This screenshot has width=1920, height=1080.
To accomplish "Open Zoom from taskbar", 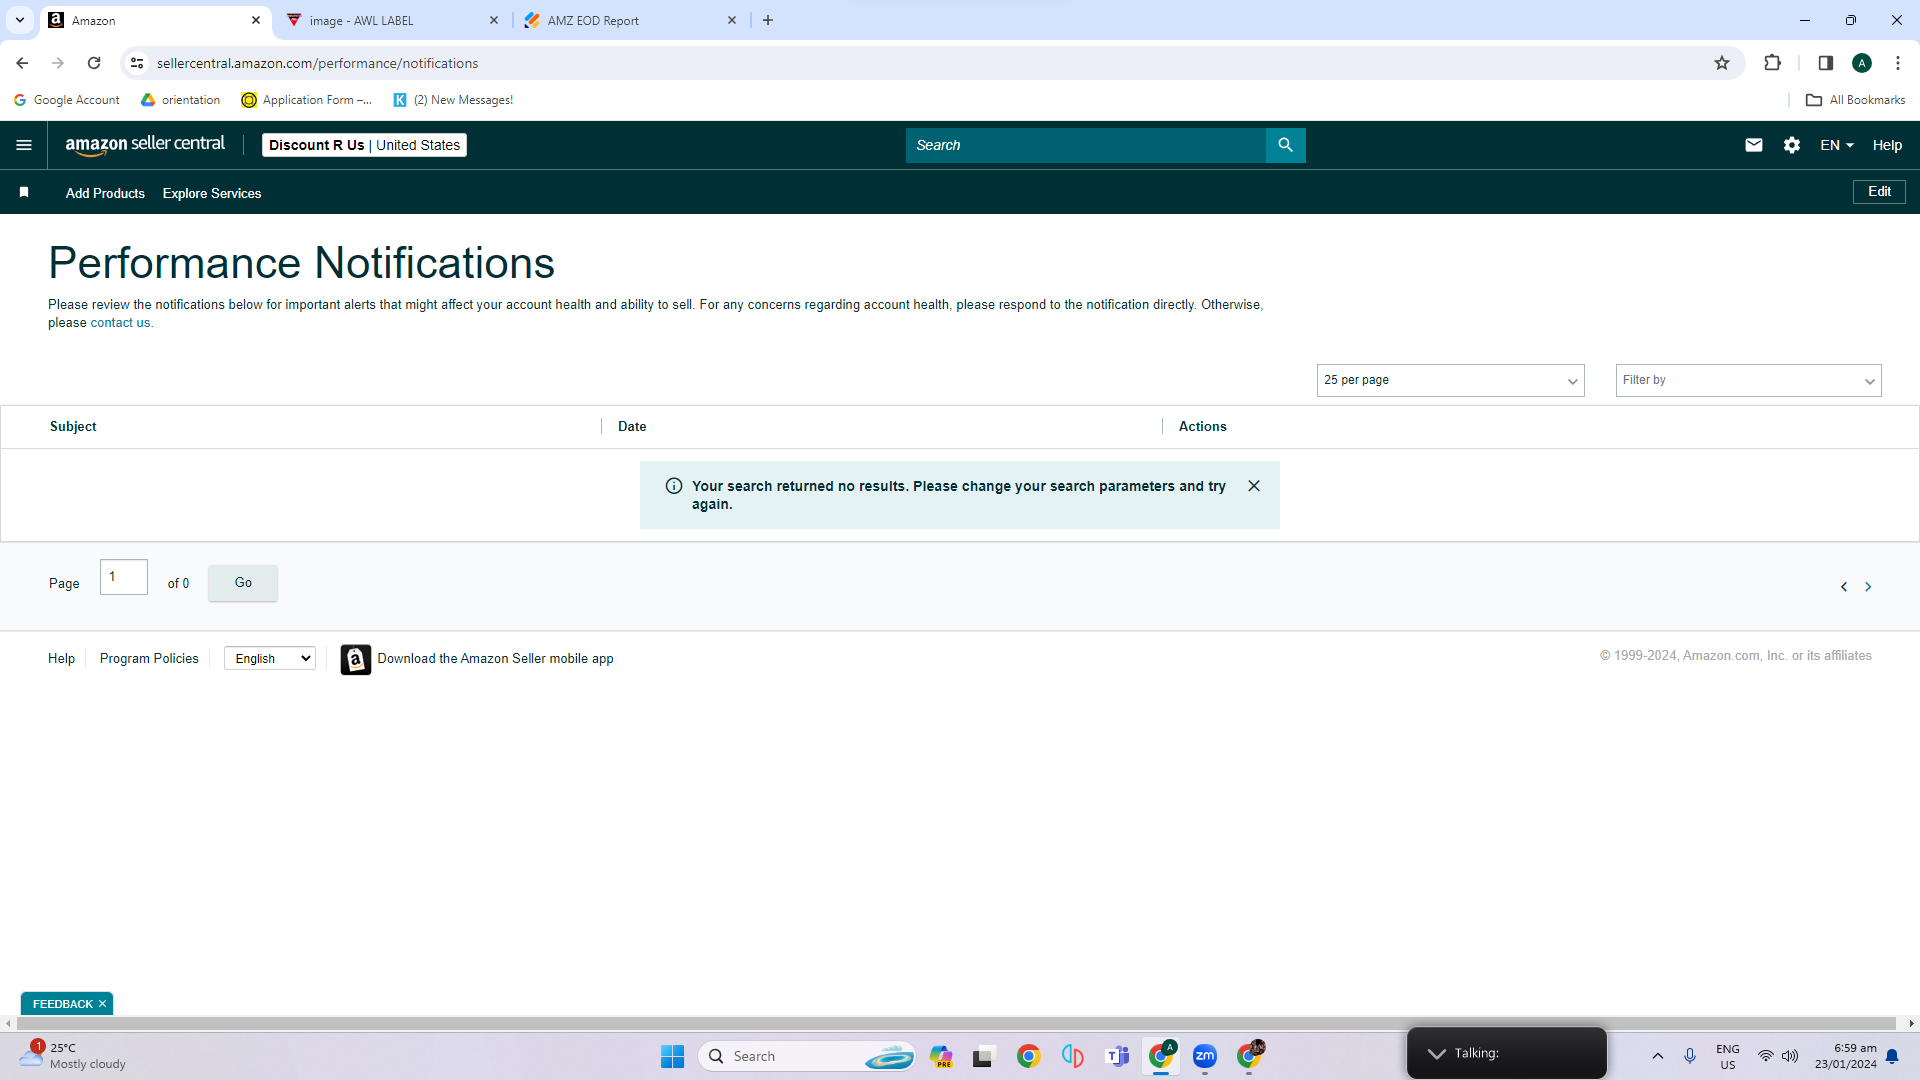I will [1205, 1056].
